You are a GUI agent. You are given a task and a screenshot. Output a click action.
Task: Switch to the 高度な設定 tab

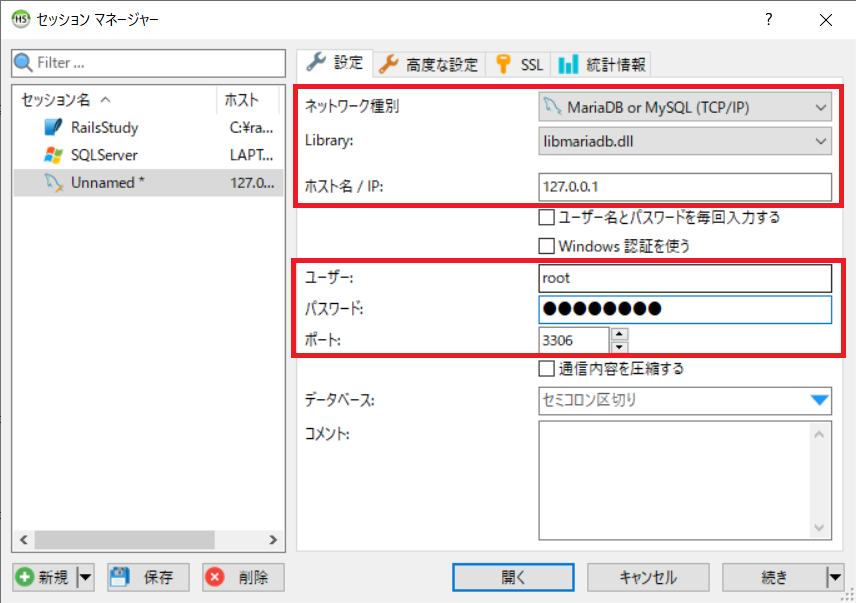click(429, 65)
